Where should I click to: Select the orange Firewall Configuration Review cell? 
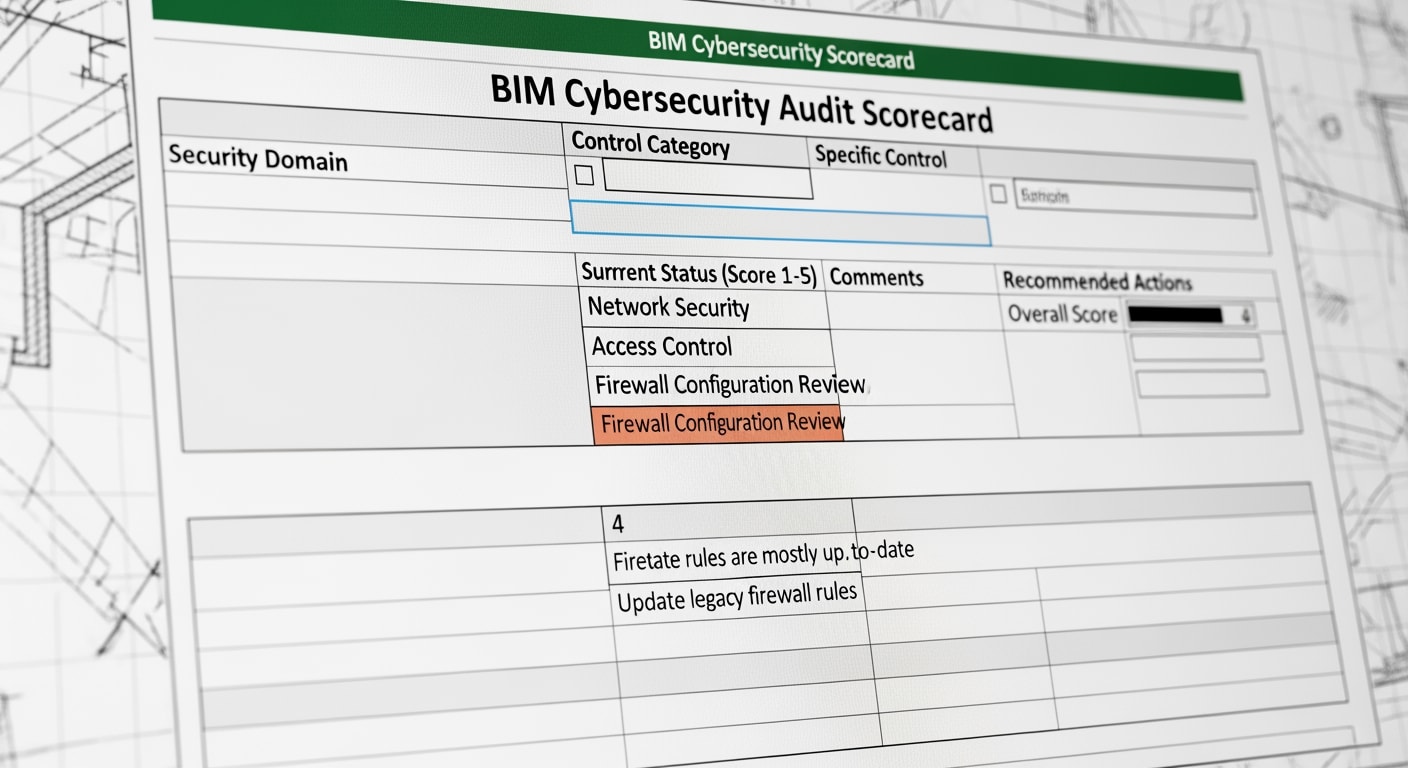click(x=720, y=422)
